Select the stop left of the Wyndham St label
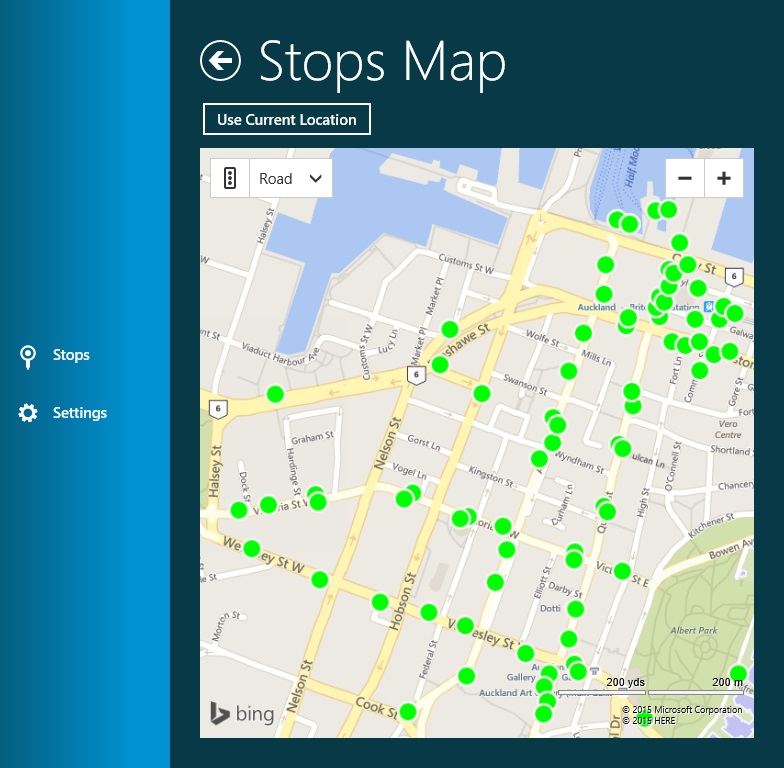784x768 pixels. point(539,458)
